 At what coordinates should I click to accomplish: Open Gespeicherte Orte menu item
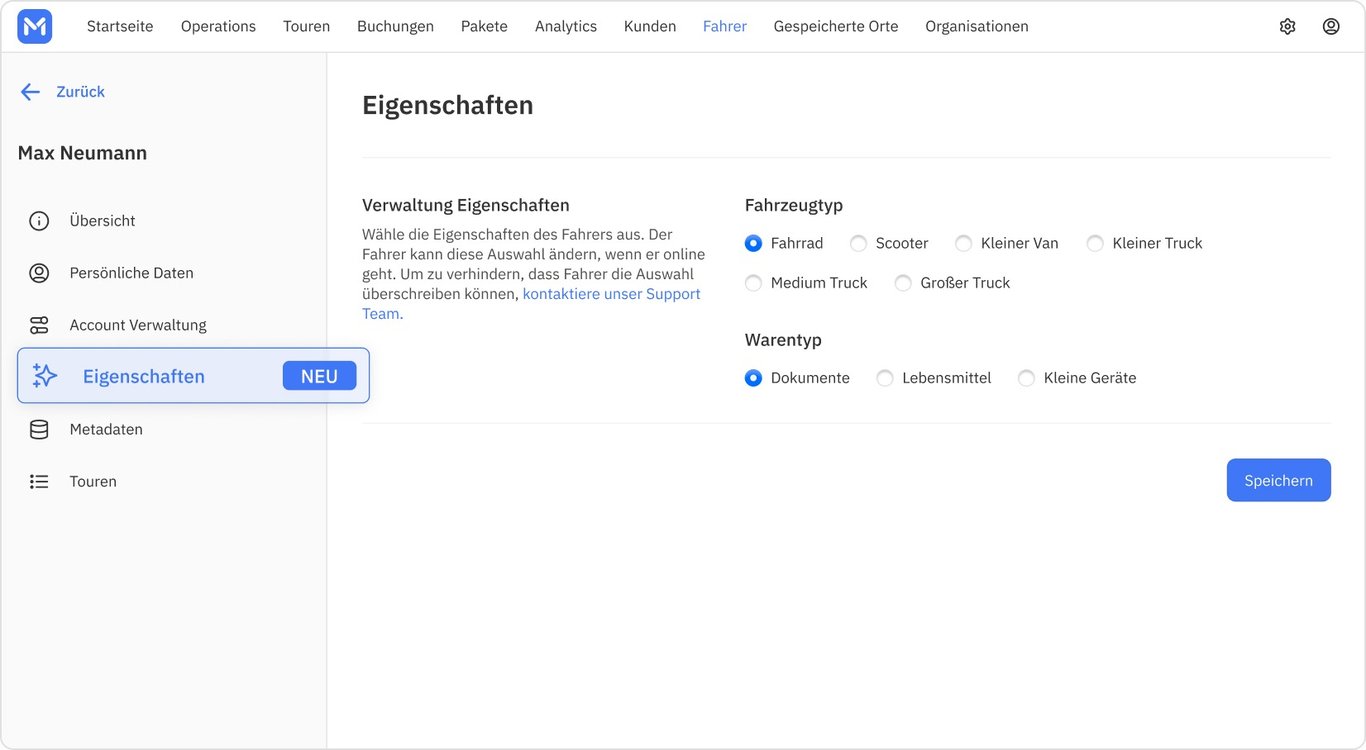[836, 27]
